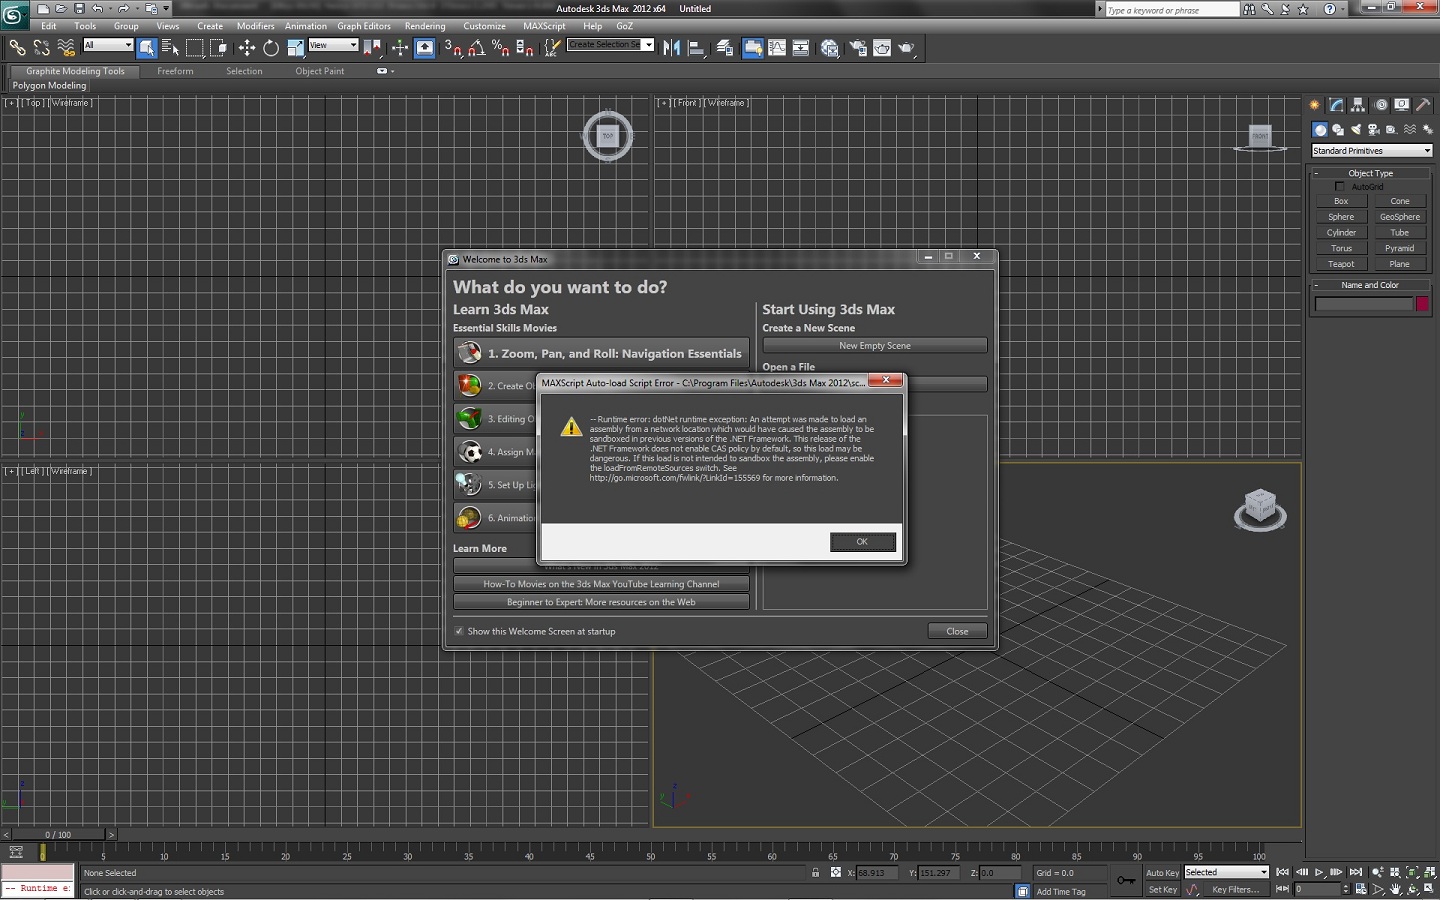This screenshot has width=1440, height=900.
Task: Open the selection filter All dropdown
Action: pyautogui.click(x=108, y=45)
